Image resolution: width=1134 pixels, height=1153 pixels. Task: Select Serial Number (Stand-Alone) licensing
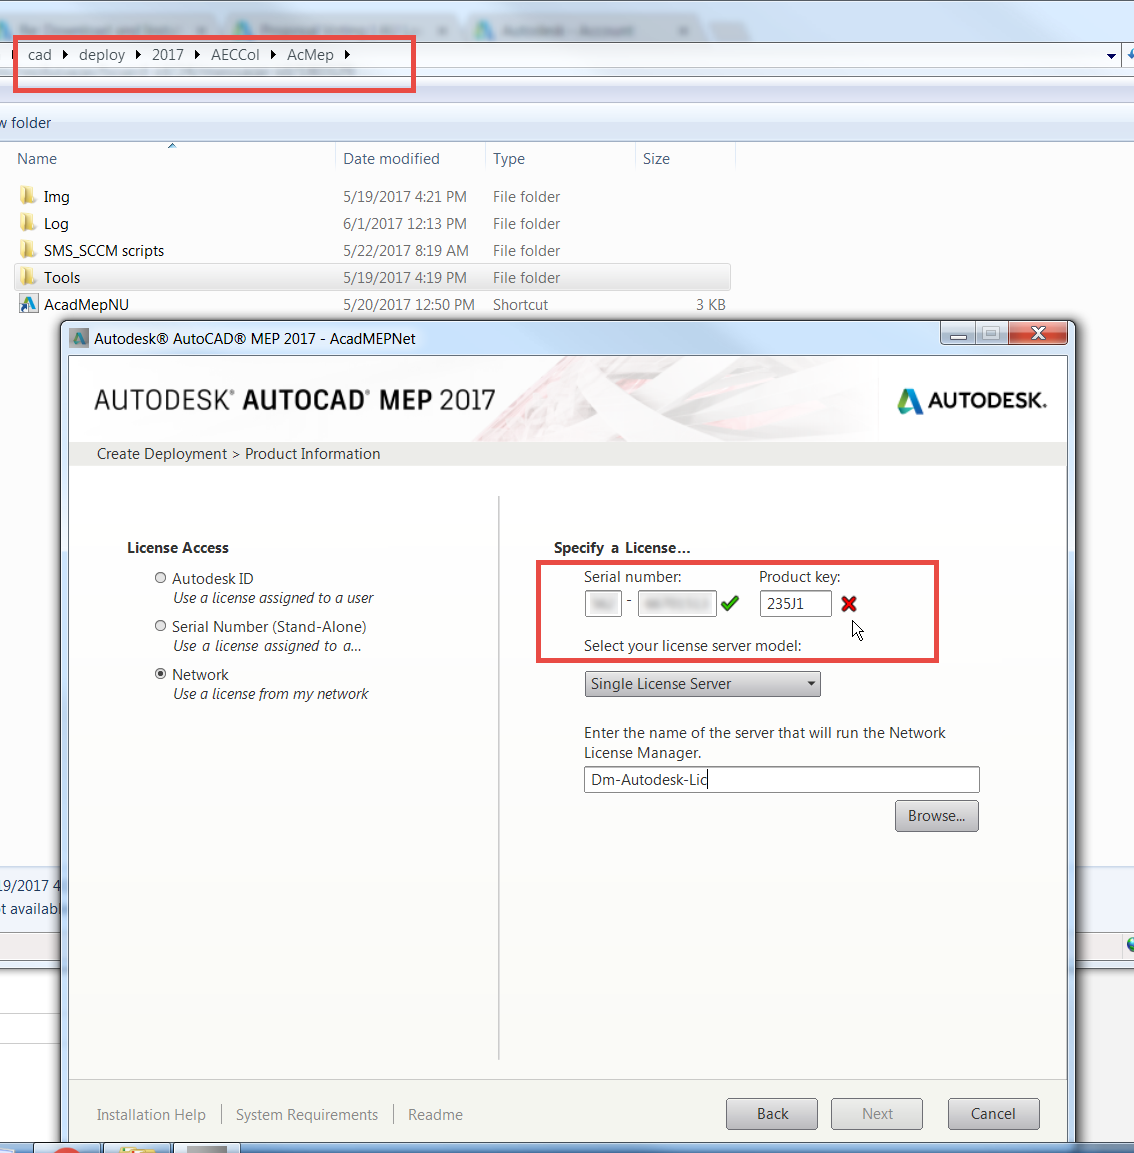[160, 625]
